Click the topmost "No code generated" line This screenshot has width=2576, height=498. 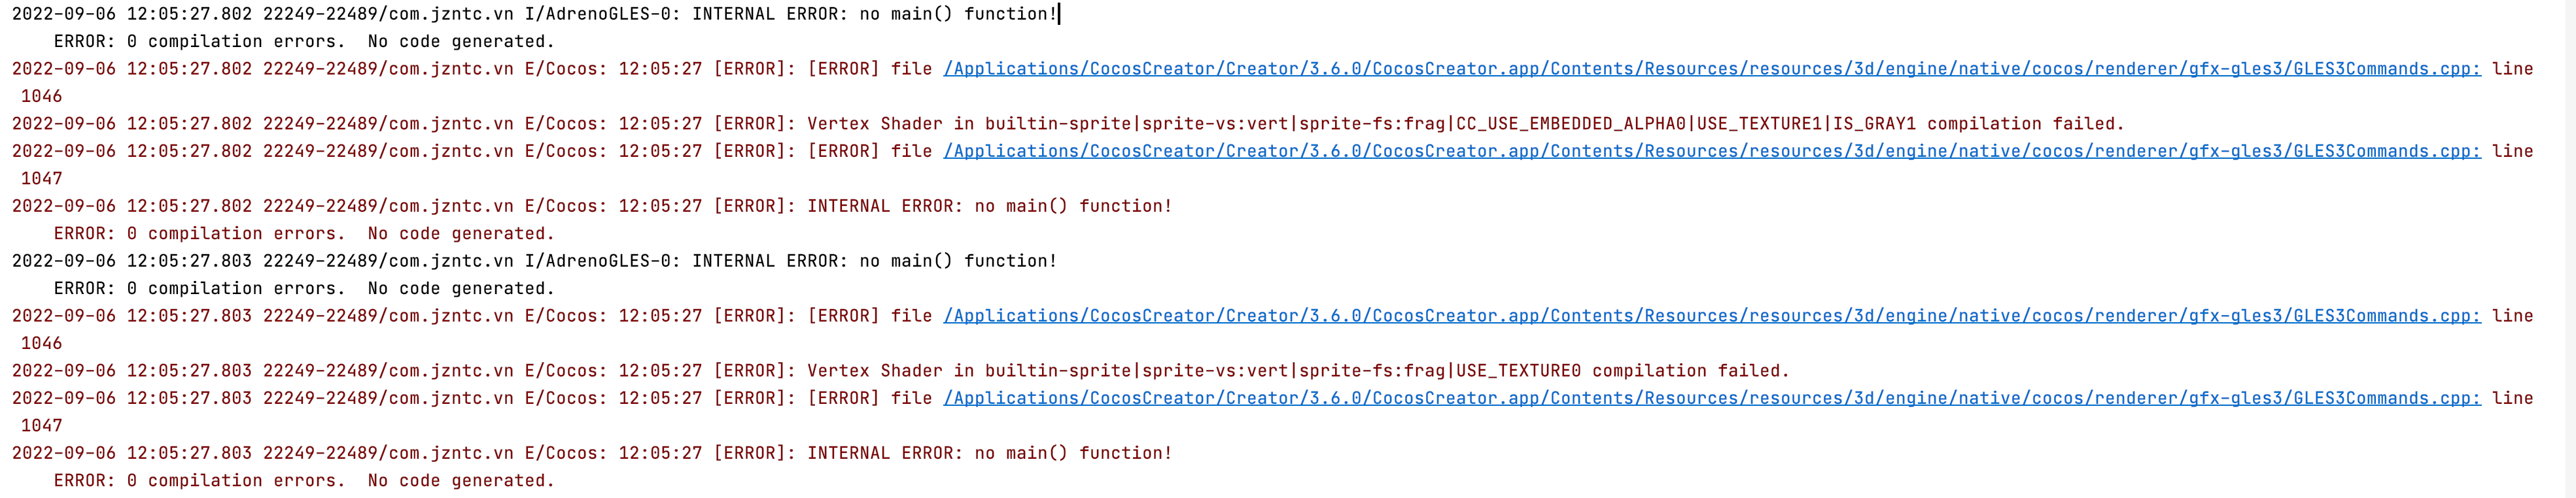(x=304, y=42)
